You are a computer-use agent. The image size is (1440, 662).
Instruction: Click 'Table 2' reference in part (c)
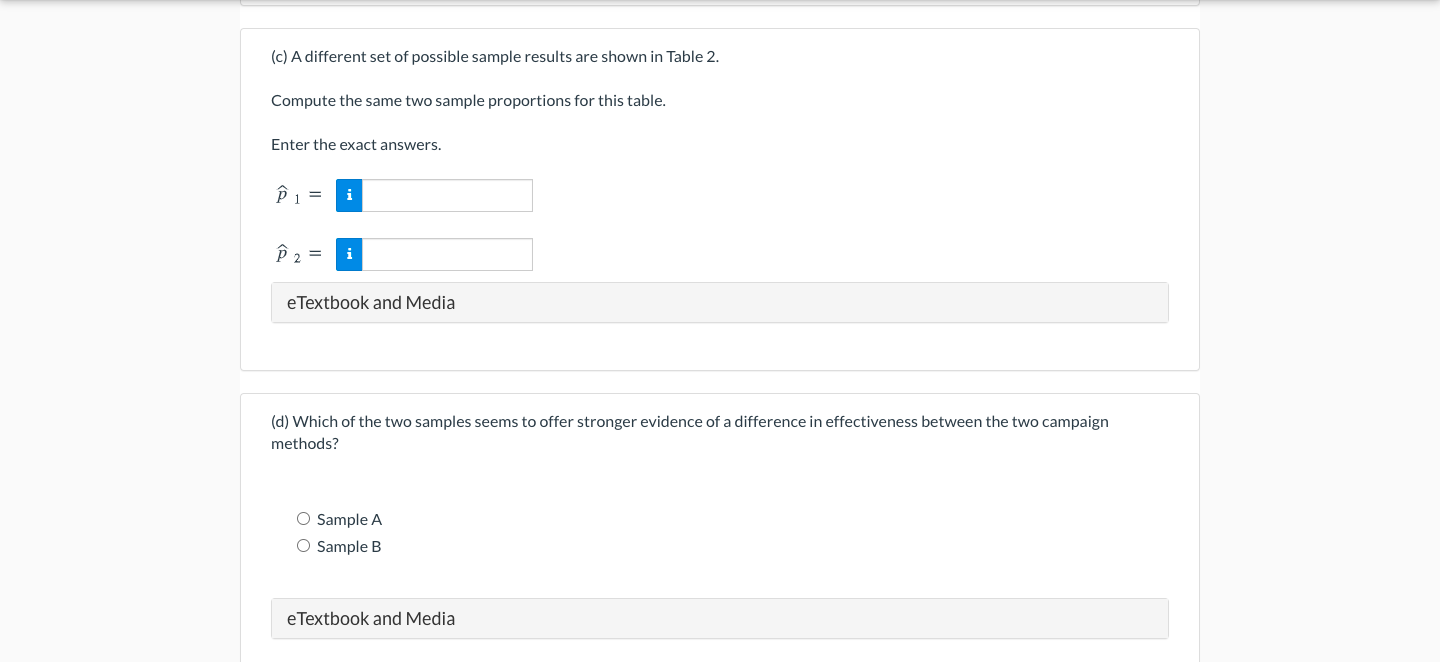coord(692,57)
